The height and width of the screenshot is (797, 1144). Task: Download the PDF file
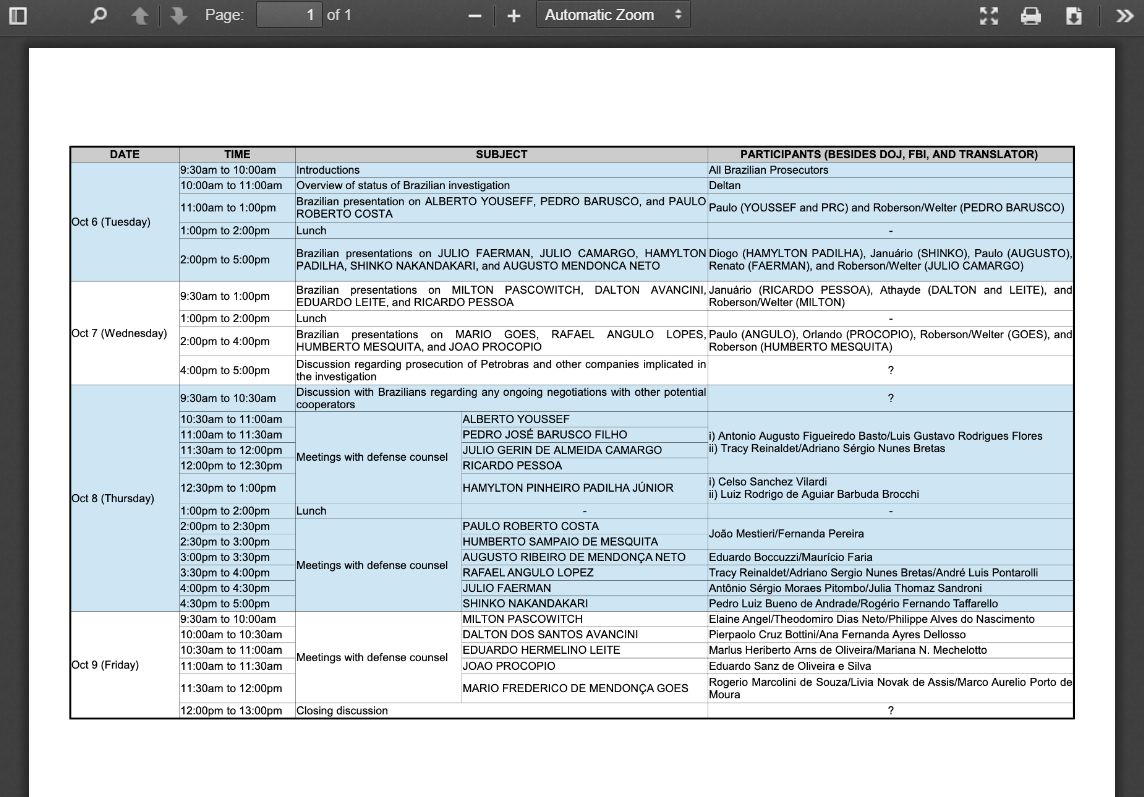1073,15
